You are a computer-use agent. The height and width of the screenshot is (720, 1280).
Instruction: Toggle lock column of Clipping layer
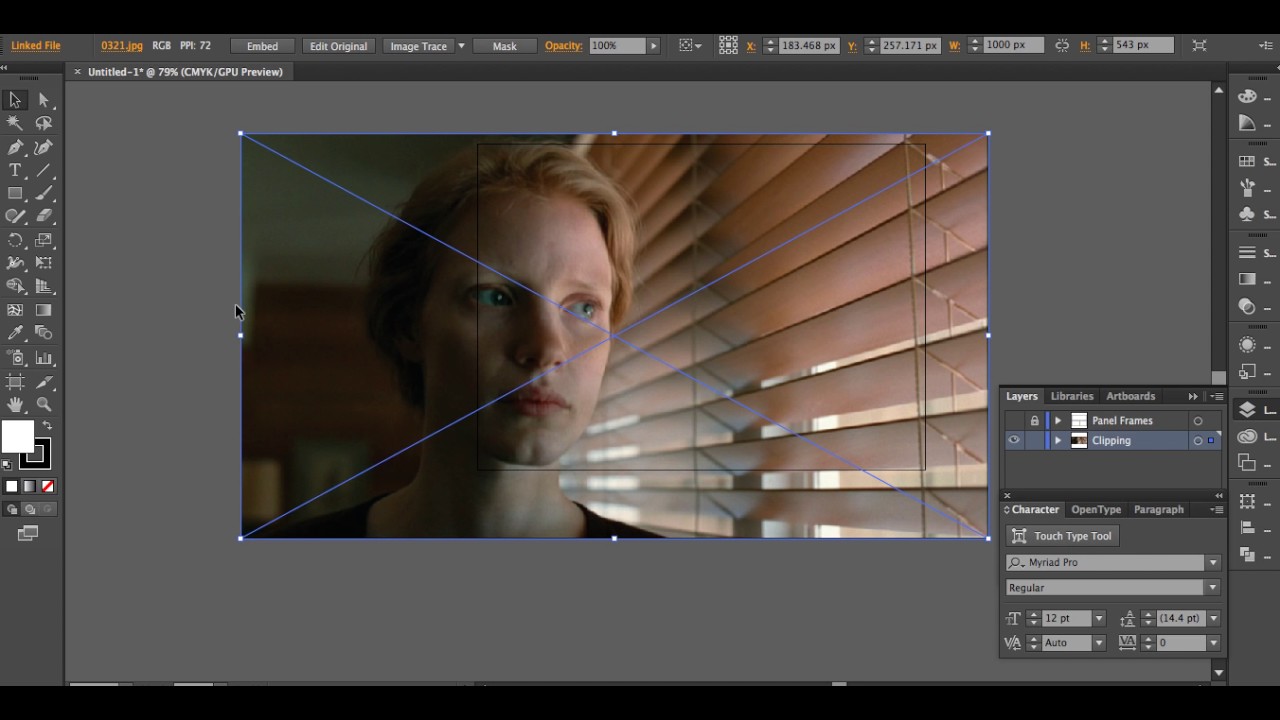pyautogui.click(x=1034, y=440)
